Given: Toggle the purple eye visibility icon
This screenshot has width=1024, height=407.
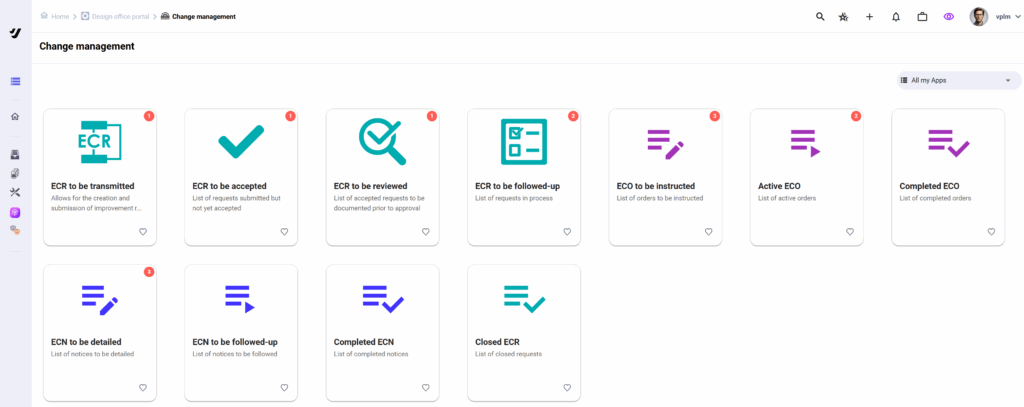Looking at the screenshot, I should pos(948,17).
